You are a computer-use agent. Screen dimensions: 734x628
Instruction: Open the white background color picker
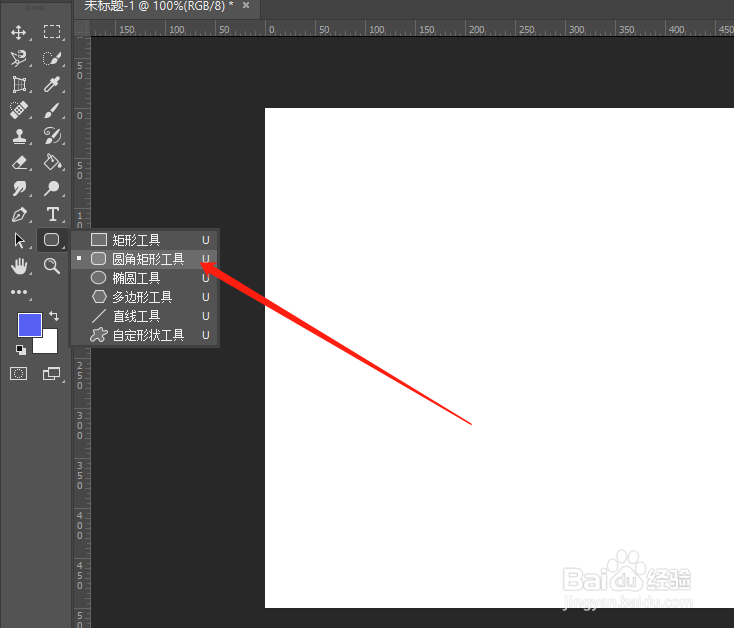pyautogui.click(x=50, y=345)
